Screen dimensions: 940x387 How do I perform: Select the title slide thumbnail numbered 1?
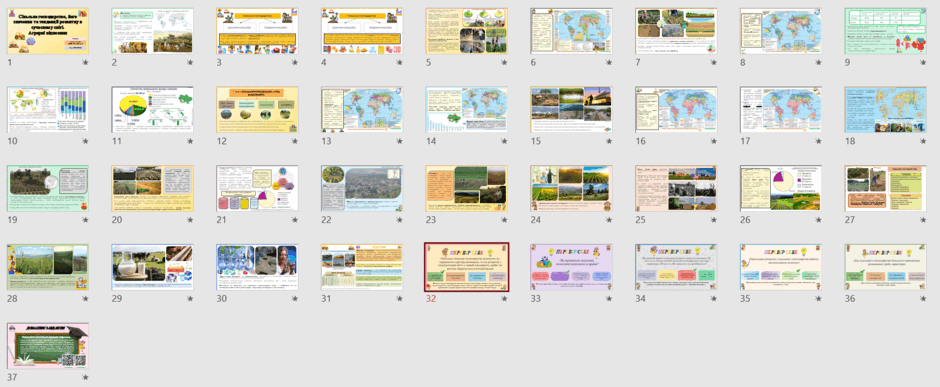(48, 31)
